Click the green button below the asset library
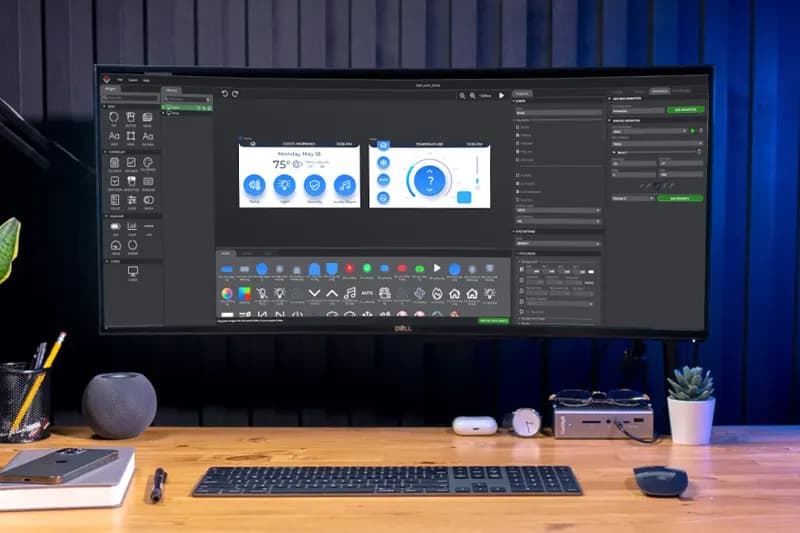The image size is (800, 533). pos(493,321)
